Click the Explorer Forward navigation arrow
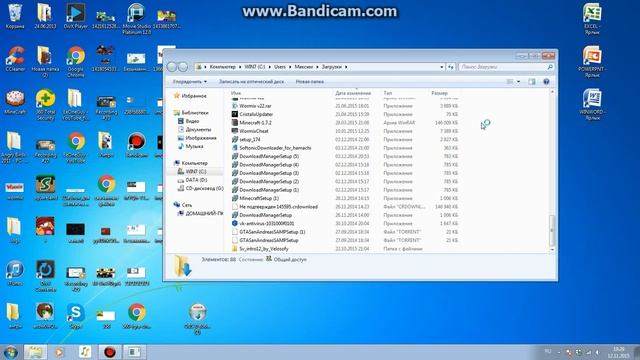 (183, 67)
